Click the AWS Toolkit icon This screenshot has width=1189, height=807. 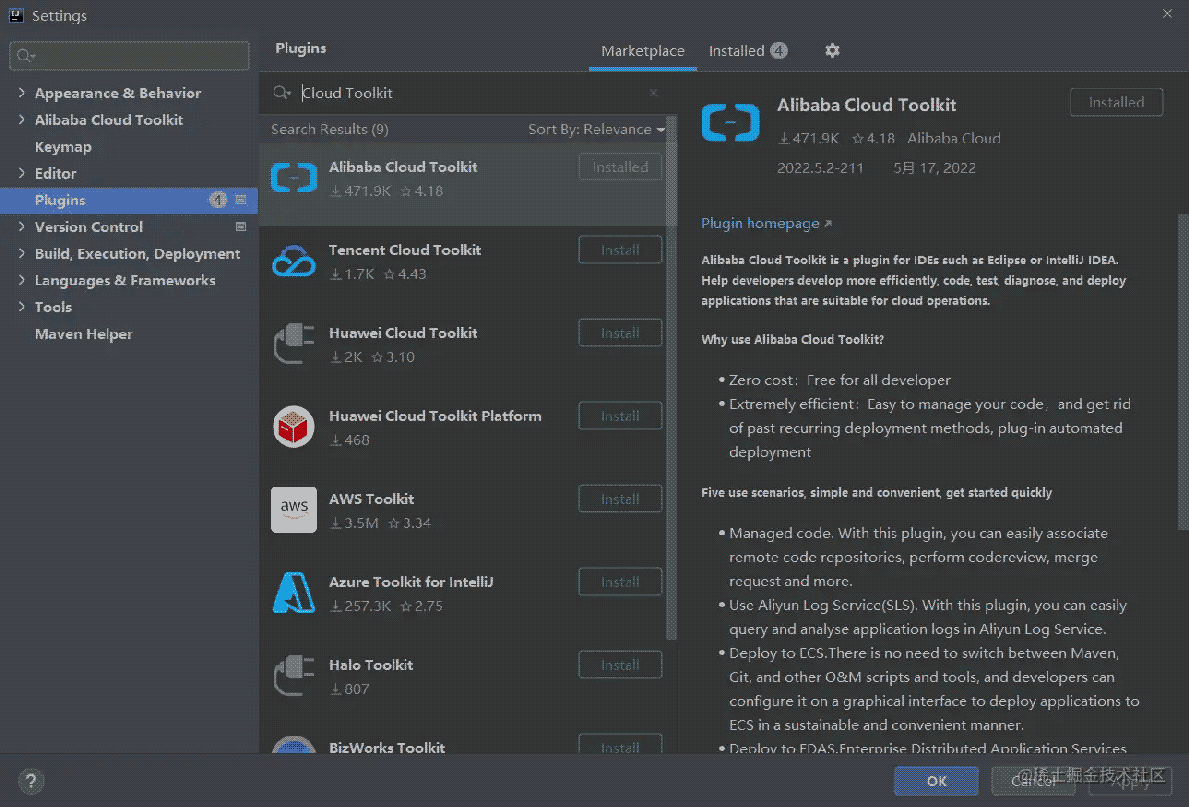click(293, 510)
